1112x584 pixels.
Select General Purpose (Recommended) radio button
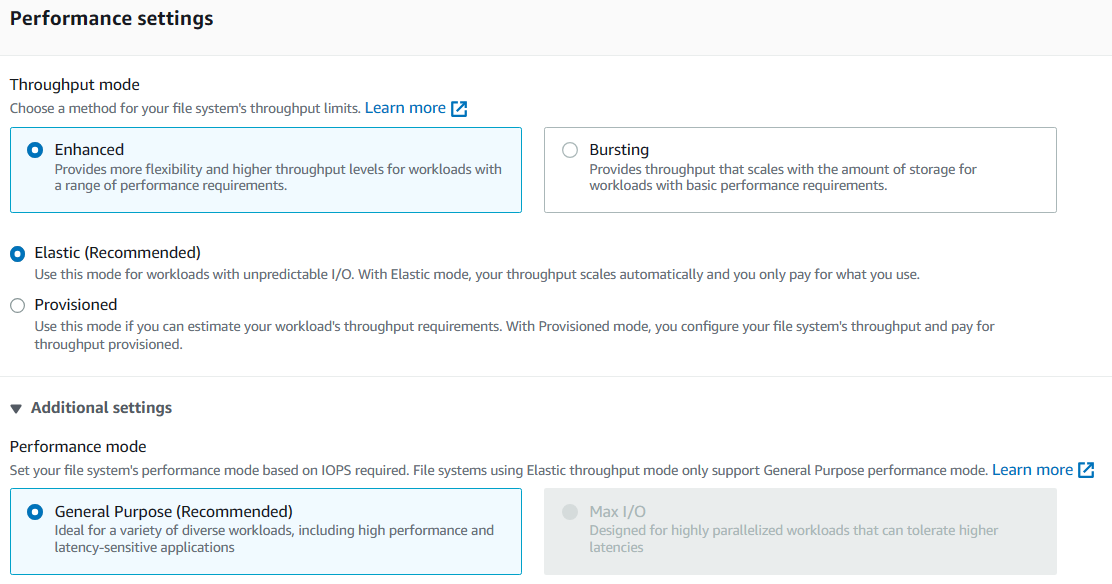(36, 512)
